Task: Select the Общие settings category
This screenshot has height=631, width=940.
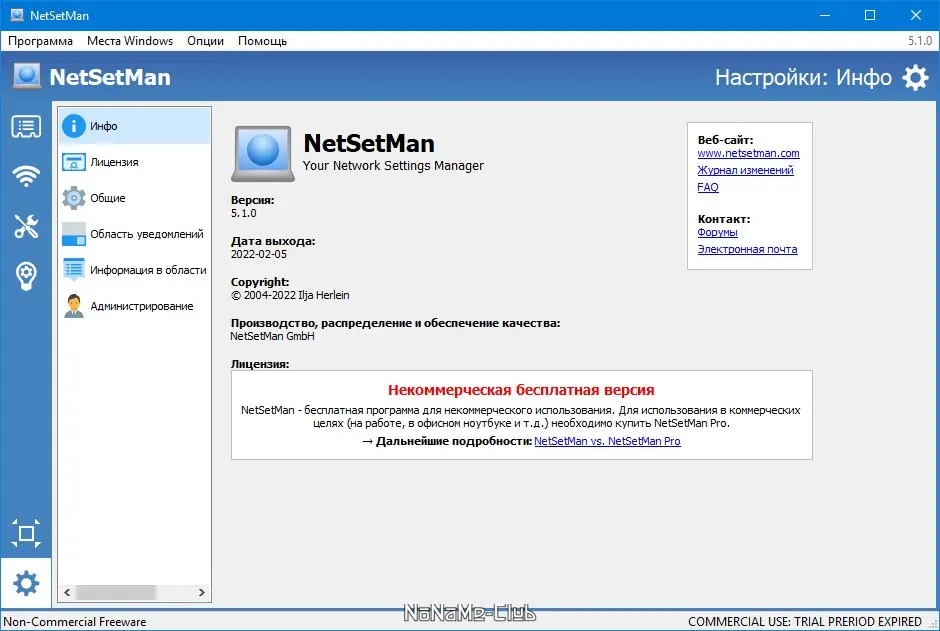Action: (x=135, y=198)
